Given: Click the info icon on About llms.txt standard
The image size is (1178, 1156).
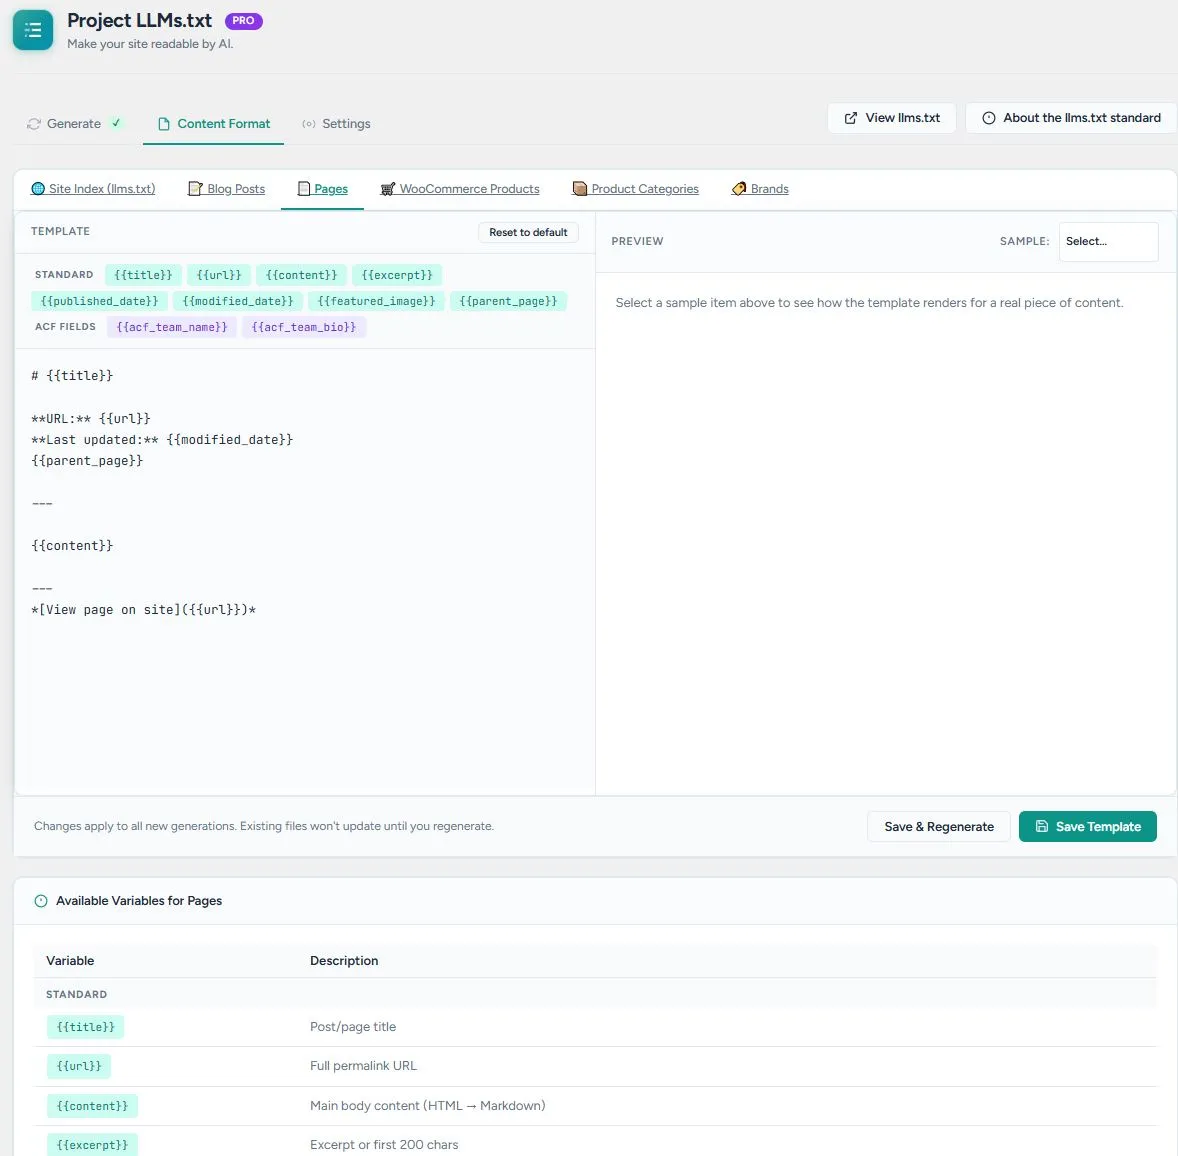Looking at the screenshot, I should pos(989,118).
